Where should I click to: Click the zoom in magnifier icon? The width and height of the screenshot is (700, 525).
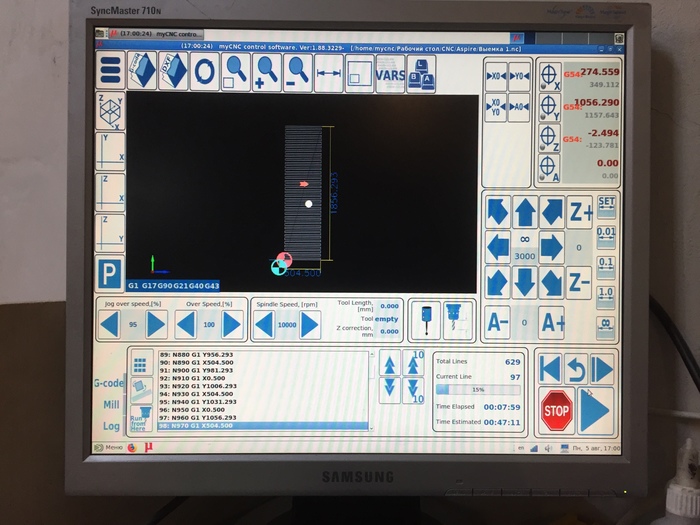pos(267,72)
